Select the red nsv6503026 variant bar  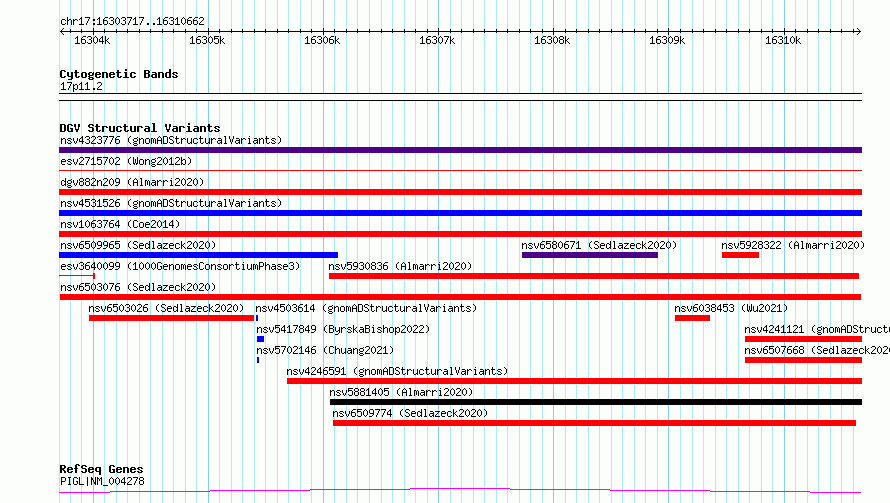(x=171, y=318)
